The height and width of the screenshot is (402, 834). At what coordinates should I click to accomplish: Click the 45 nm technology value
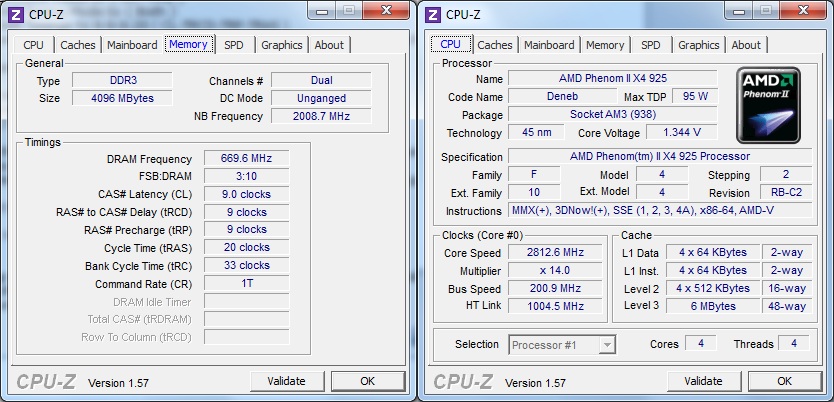pos(536,132)
